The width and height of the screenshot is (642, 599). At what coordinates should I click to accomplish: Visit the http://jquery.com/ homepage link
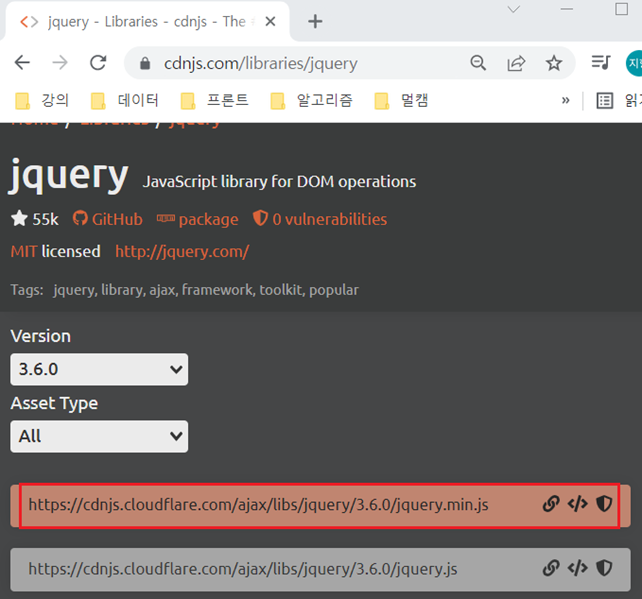click(x=182, y=251)
